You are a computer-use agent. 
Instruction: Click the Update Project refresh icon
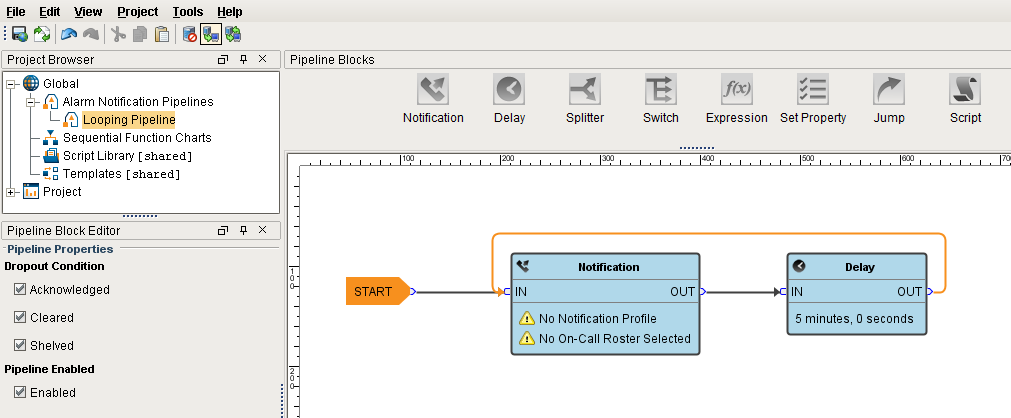[x=42, y=34]
